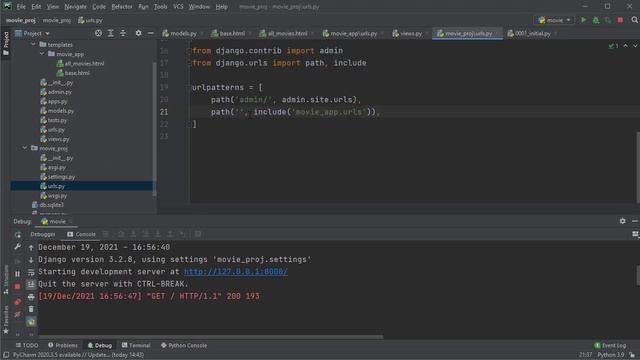
Task: Select all_movies.html in project tree
Action: [x=84, y=64]
